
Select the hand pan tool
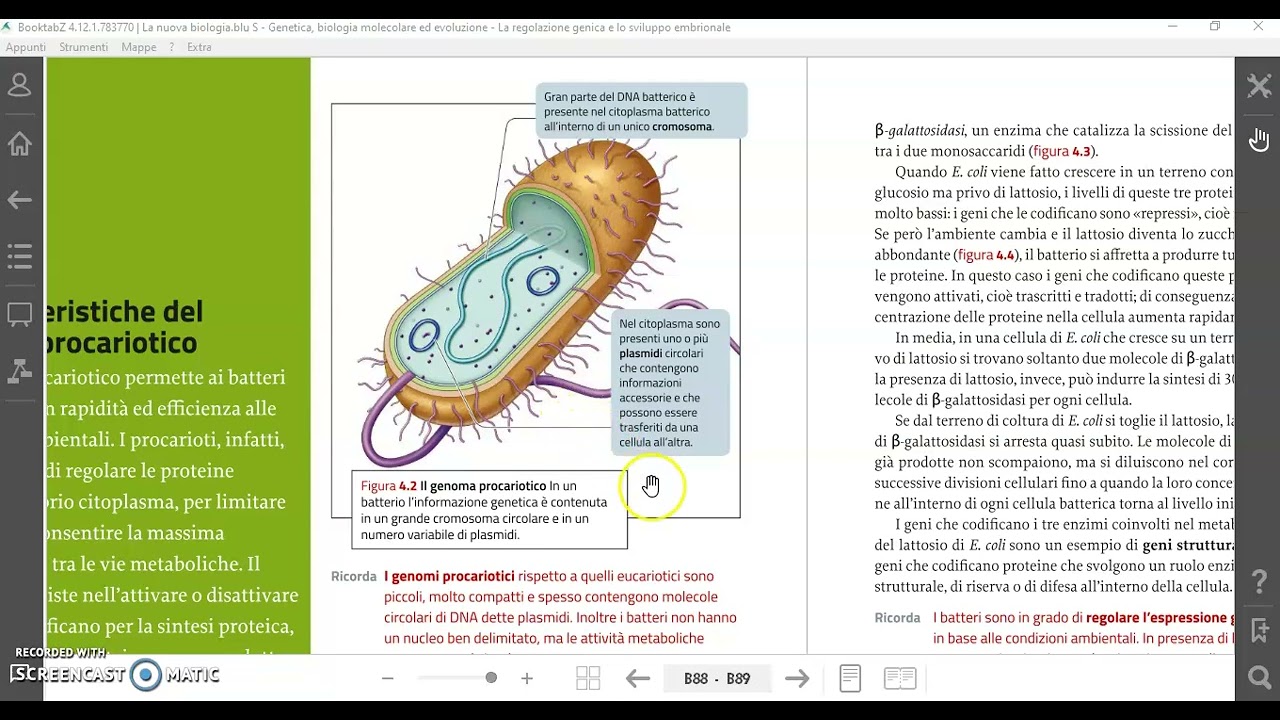pos(1259,140)
